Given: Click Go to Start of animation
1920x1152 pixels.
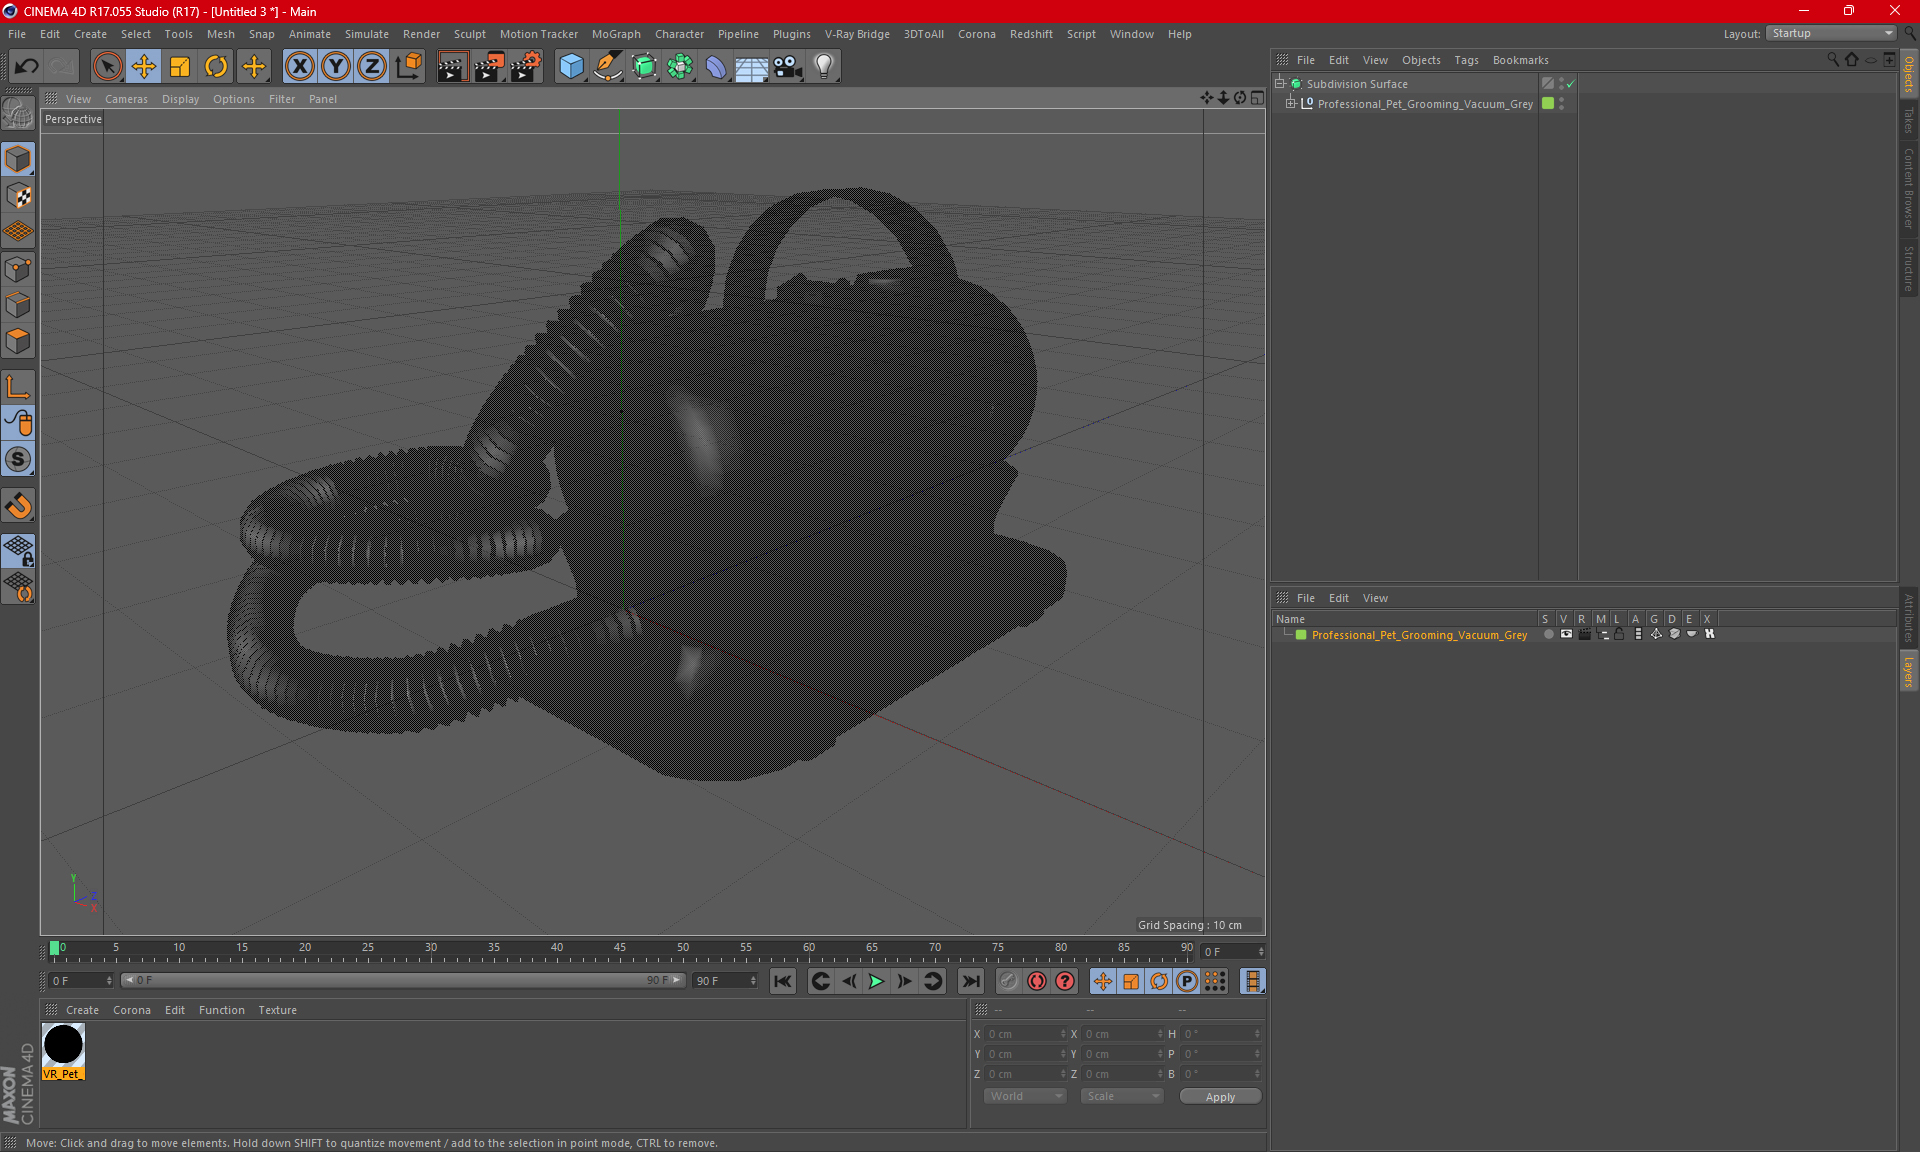Looking at the screenshot, I should pyautogui.click(x=783, y=981).
